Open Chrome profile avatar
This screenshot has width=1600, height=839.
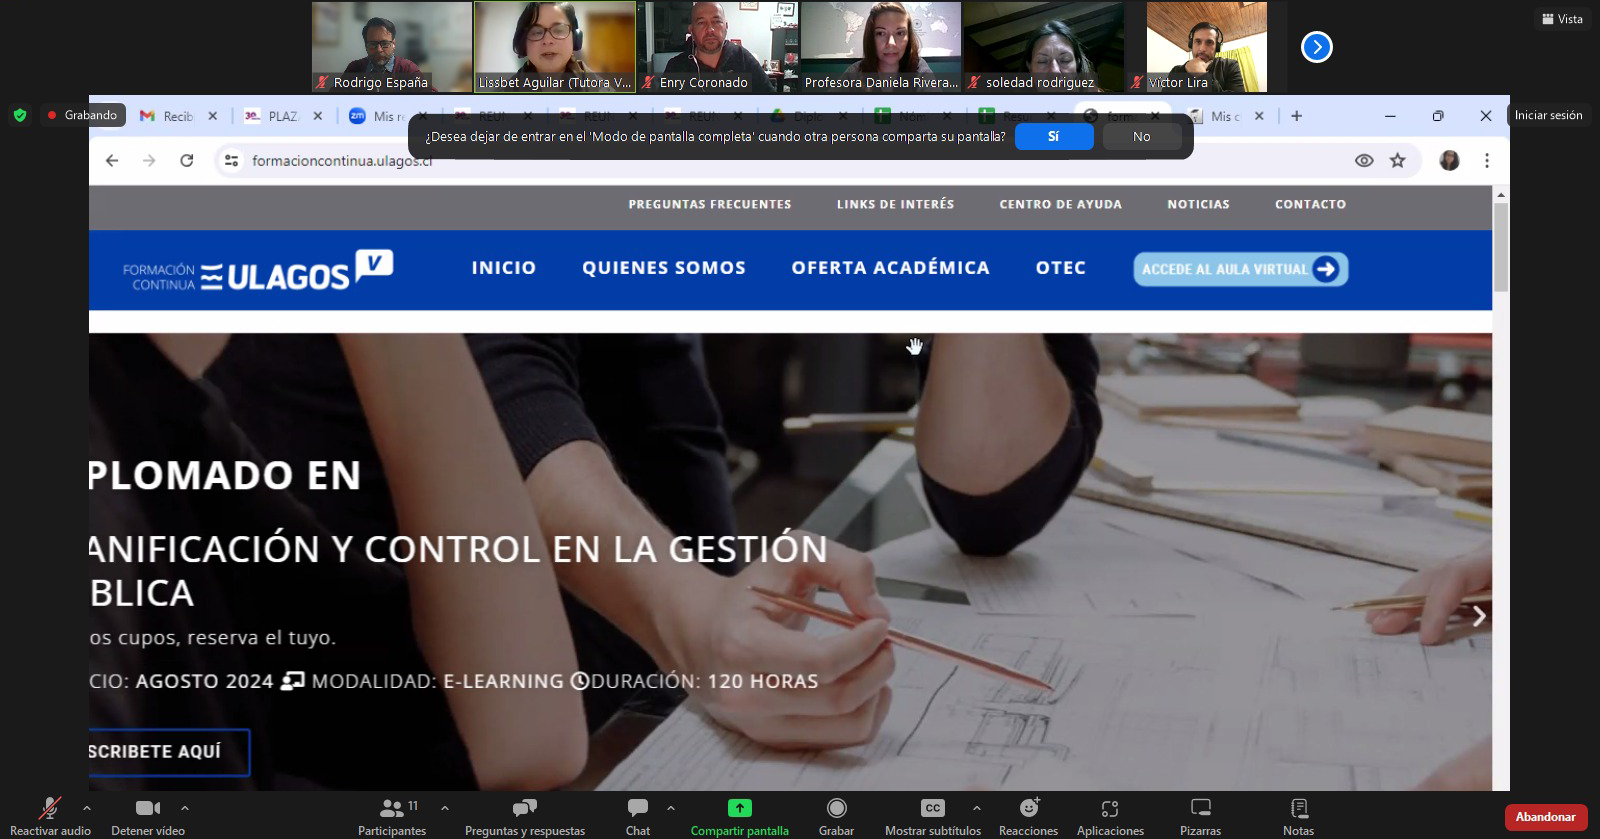click(1449, 160)
